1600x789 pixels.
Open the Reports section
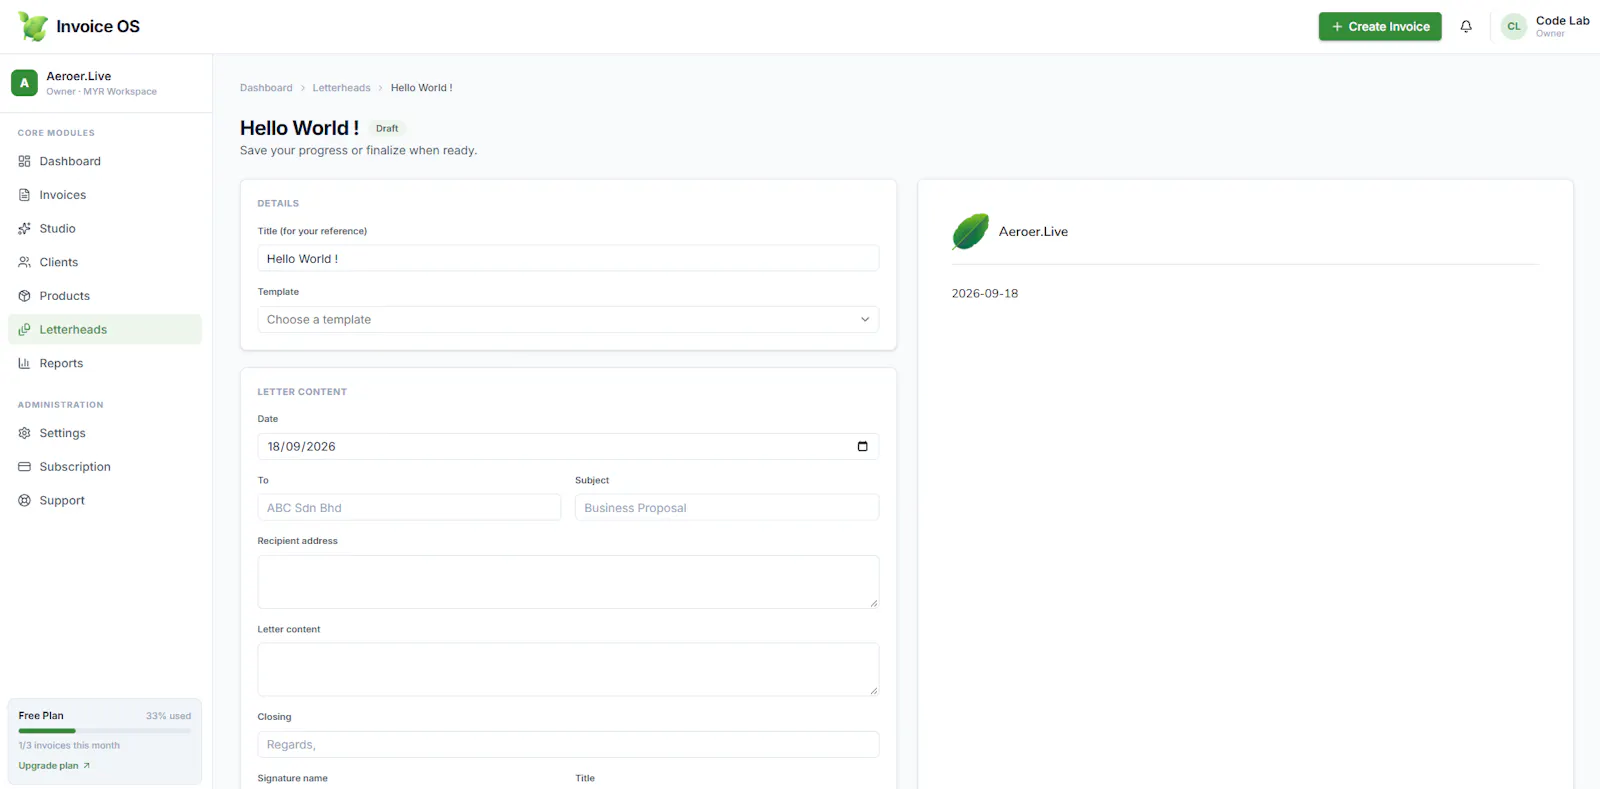105,363
